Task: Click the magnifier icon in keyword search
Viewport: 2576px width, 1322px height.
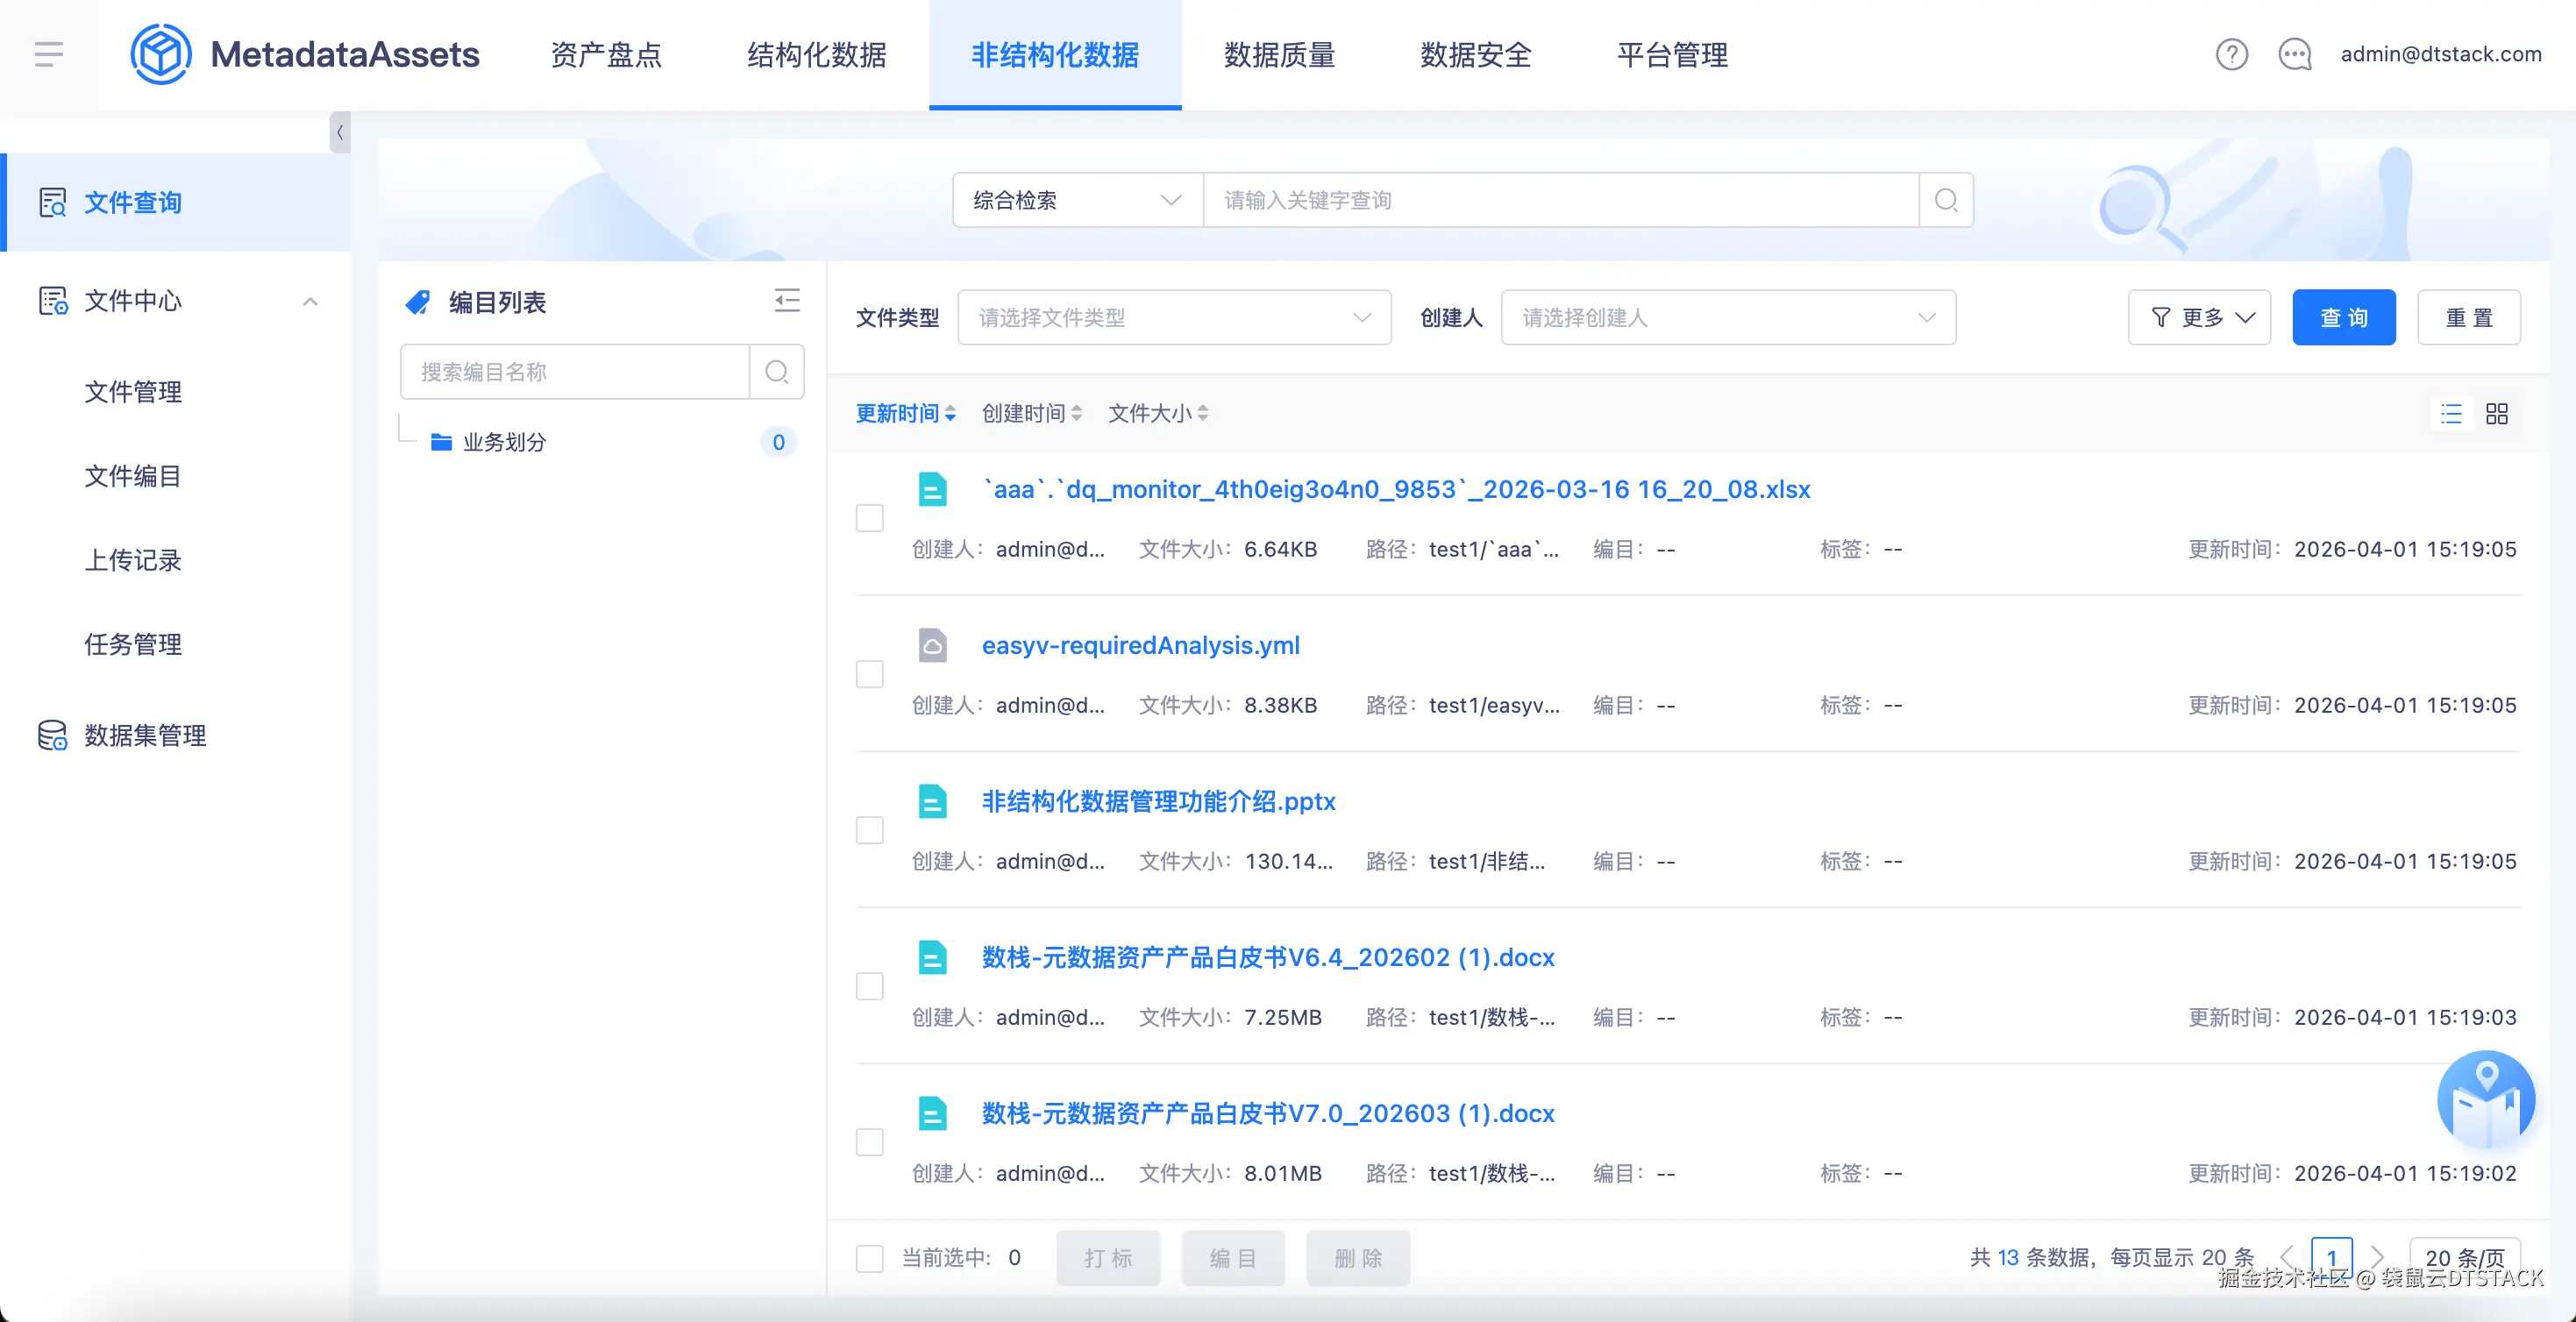Action: [x=1946, y=200]
